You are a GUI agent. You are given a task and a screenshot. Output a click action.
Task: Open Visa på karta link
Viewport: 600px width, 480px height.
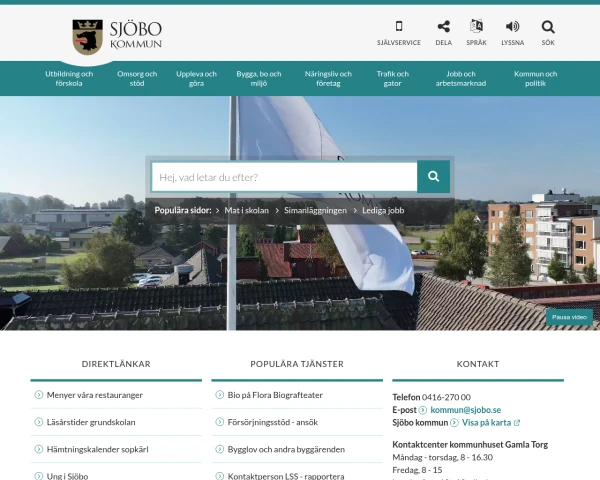point(486,423)
